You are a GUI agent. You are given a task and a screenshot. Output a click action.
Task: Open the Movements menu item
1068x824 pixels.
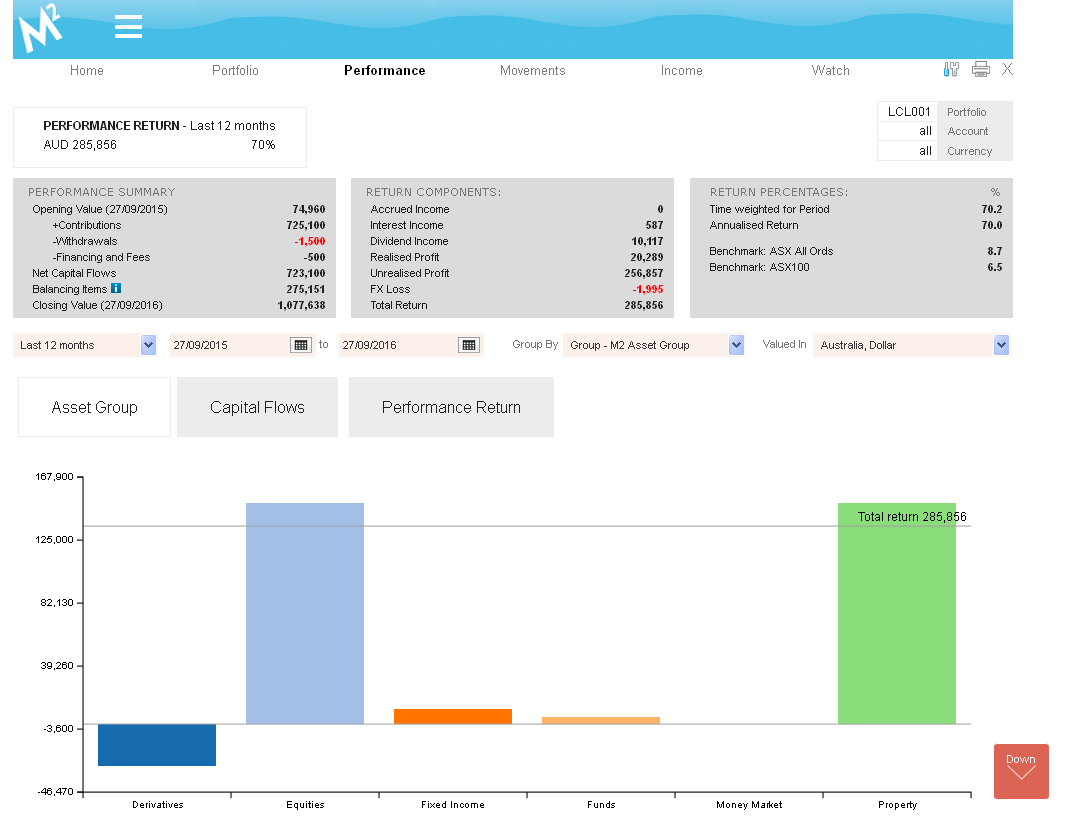click(x=532, y=70)
